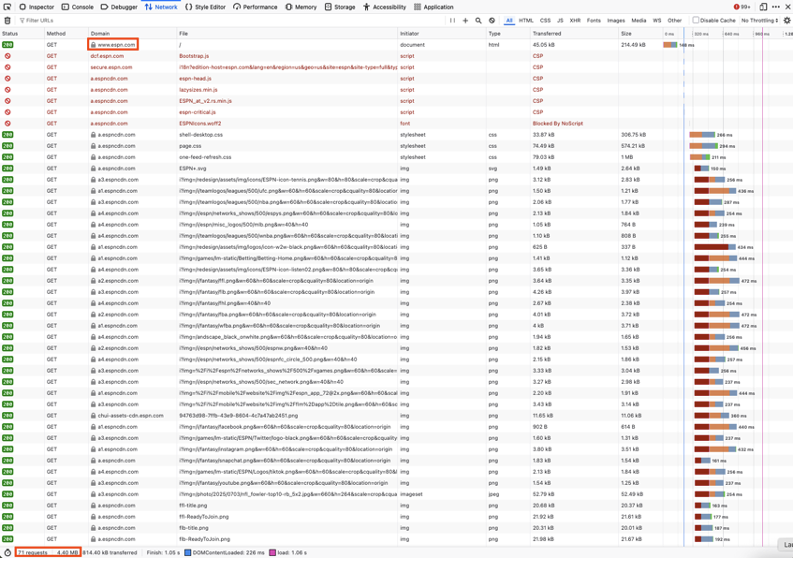Filter requests to HTML only
Image resolution: width=794 pixels, height=562 pixels.
click(526, 21)
